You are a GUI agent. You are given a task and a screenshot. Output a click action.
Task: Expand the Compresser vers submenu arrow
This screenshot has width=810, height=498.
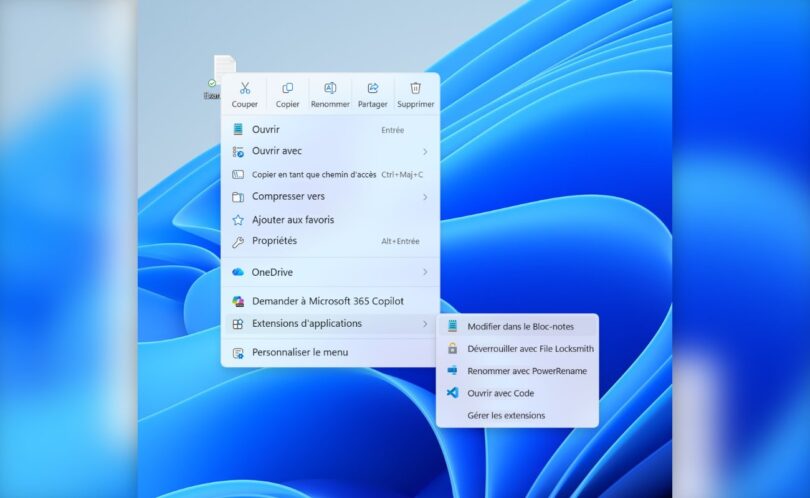coord(425,197)
